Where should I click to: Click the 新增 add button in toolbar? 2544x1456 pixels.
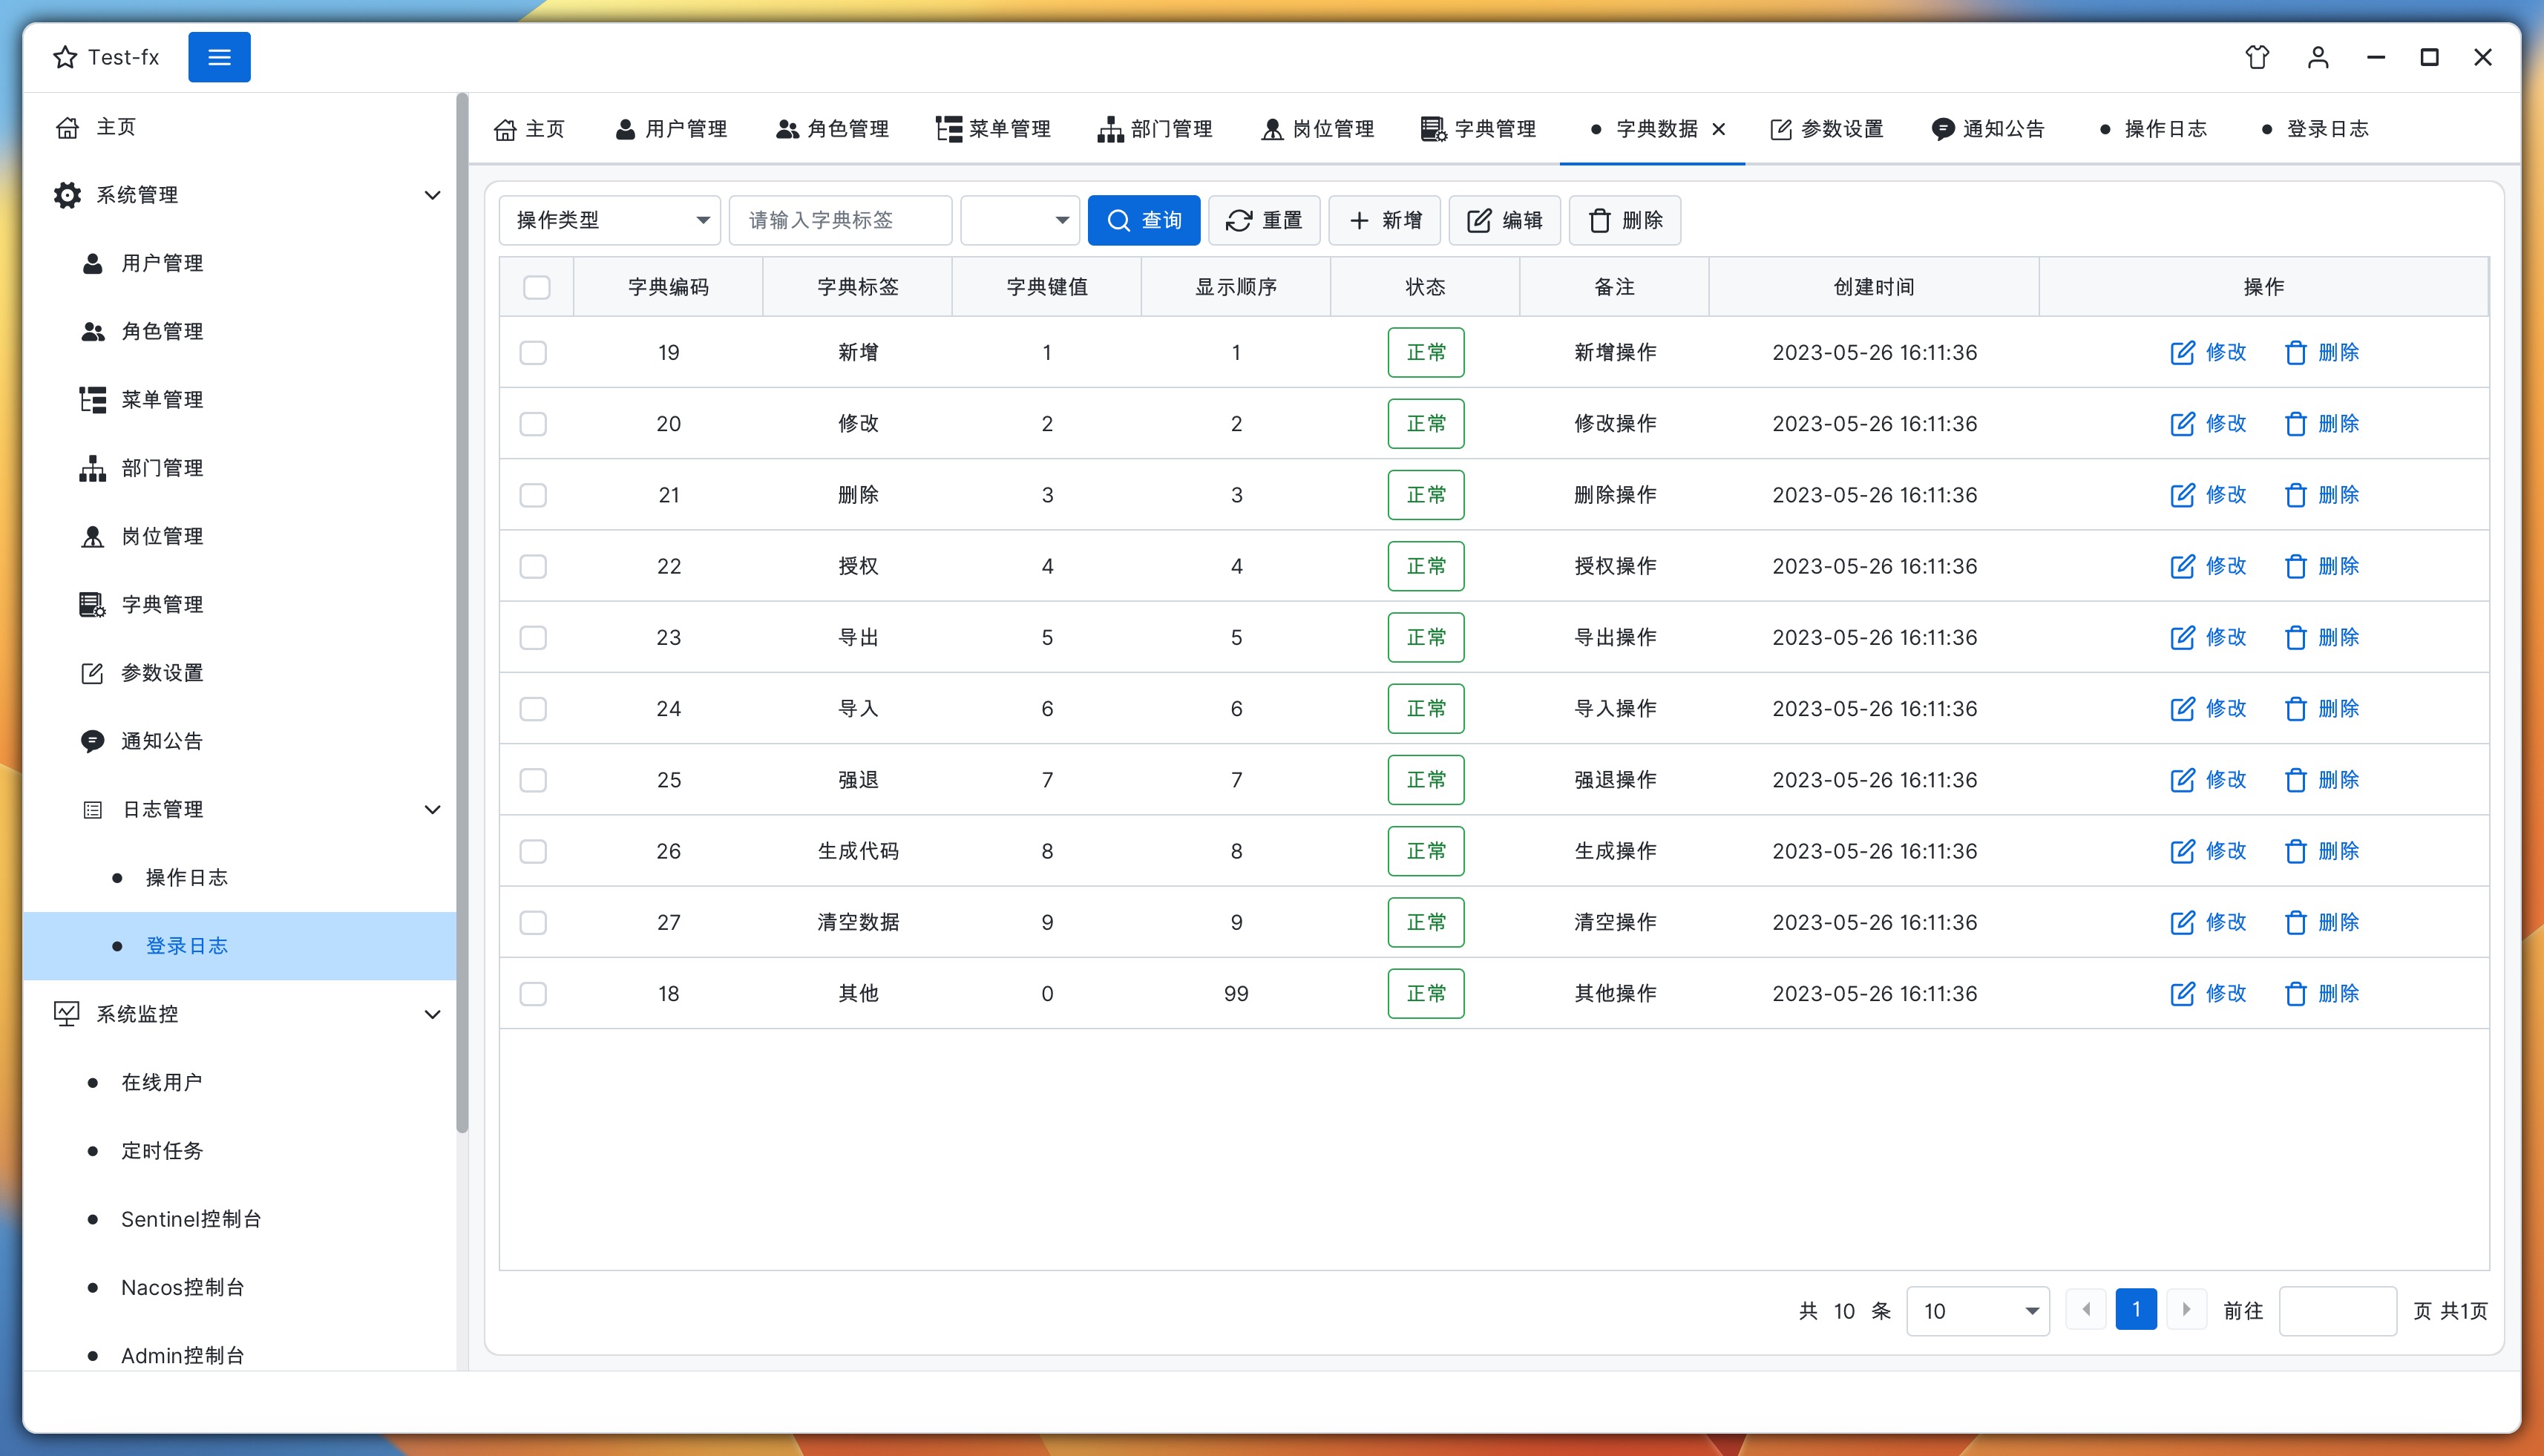coord(1384,220)
